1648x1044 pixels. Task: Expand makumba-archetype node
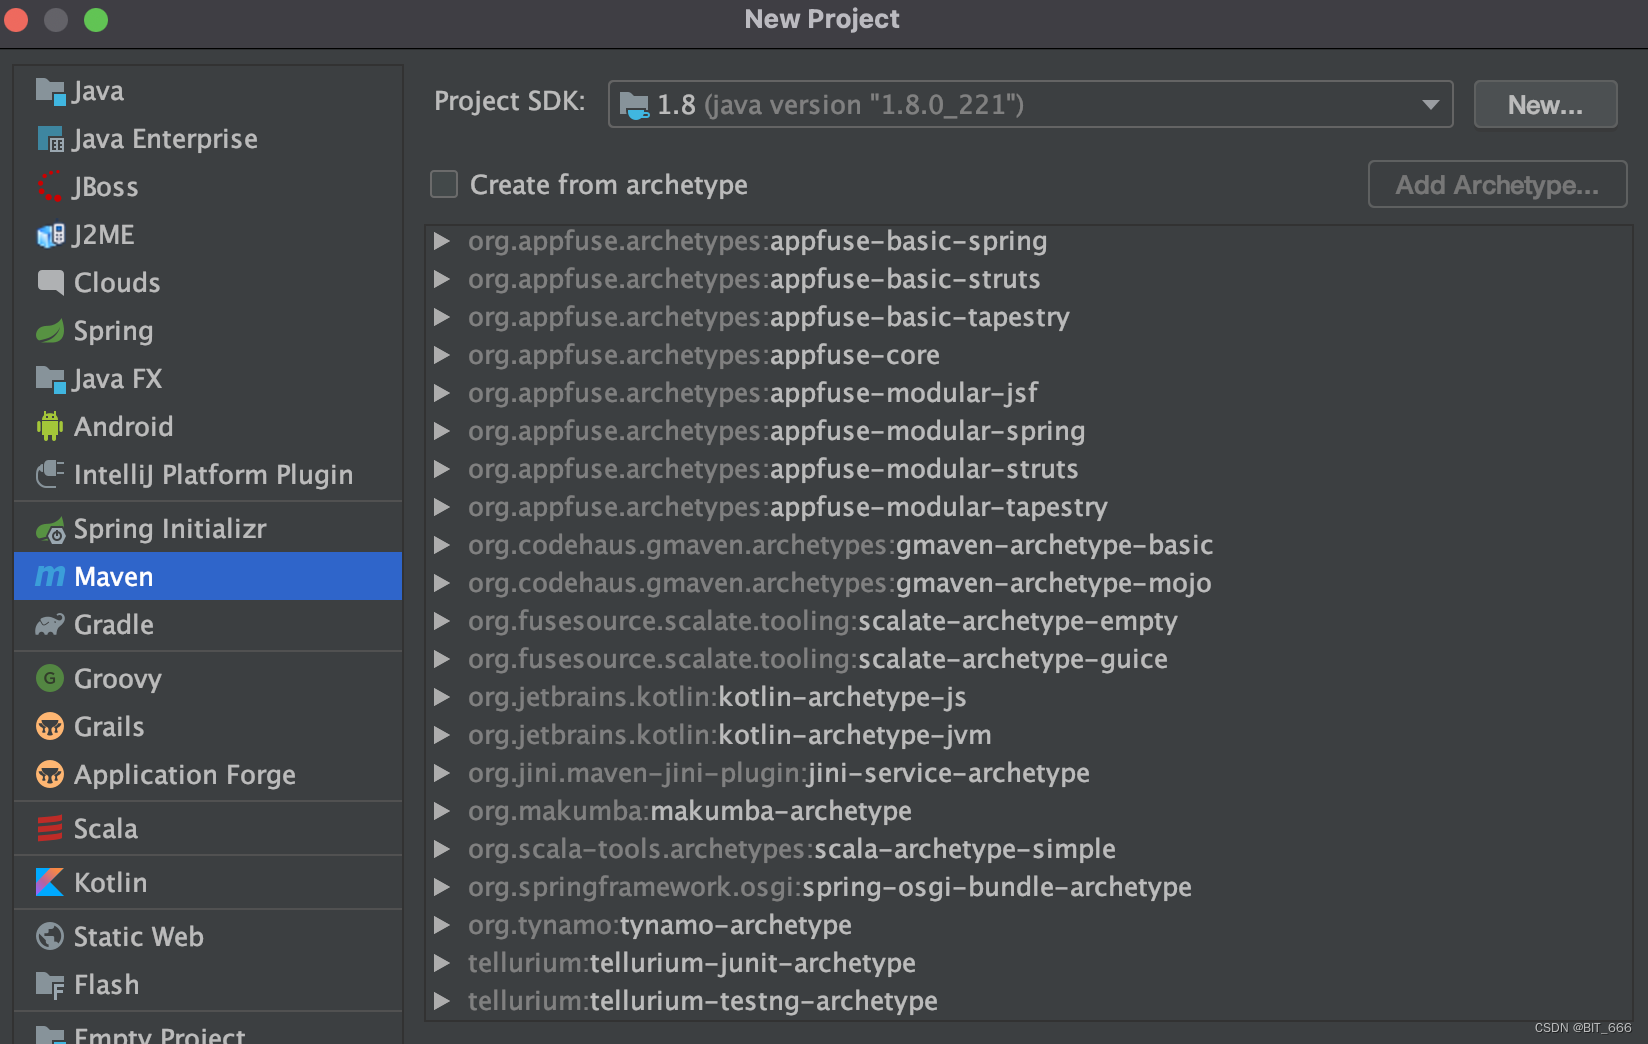pyautogui.click(x=441, y=811)
